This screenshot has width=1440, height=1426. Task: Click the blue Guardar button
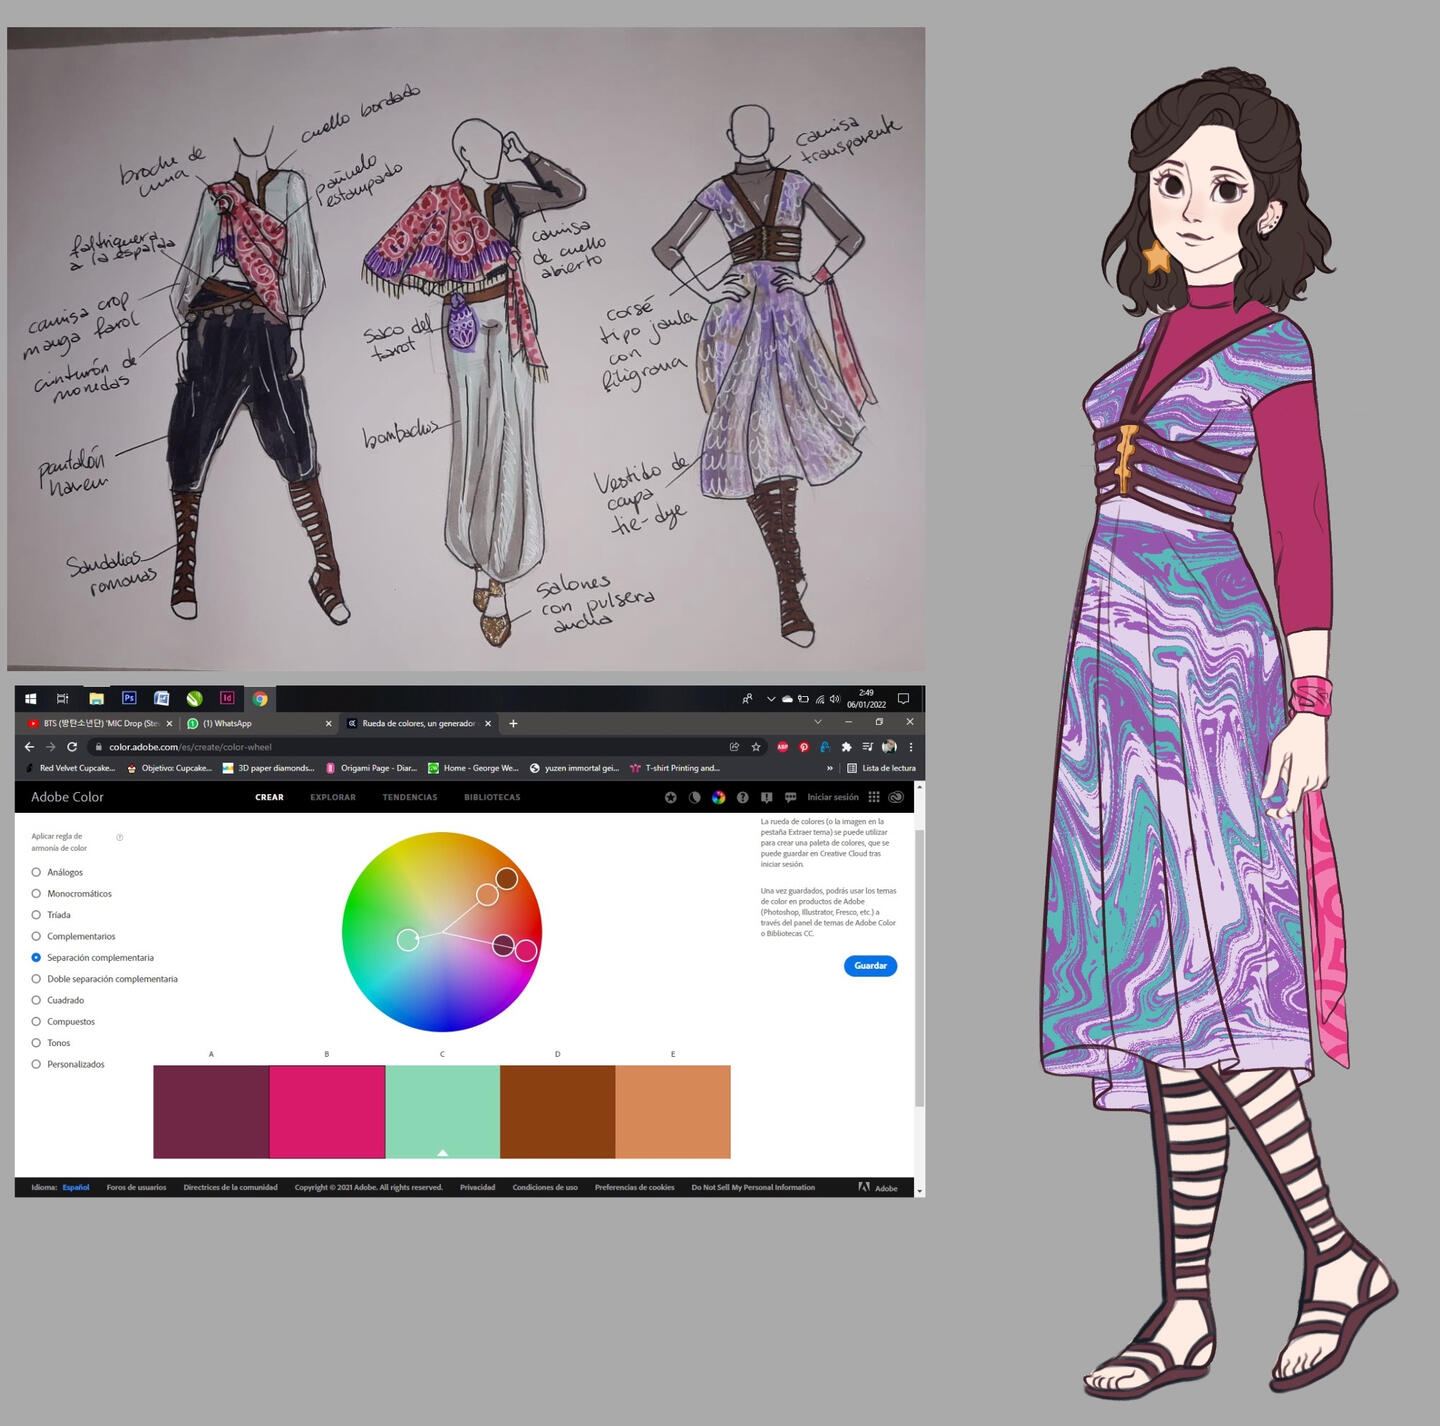point(870,966)
